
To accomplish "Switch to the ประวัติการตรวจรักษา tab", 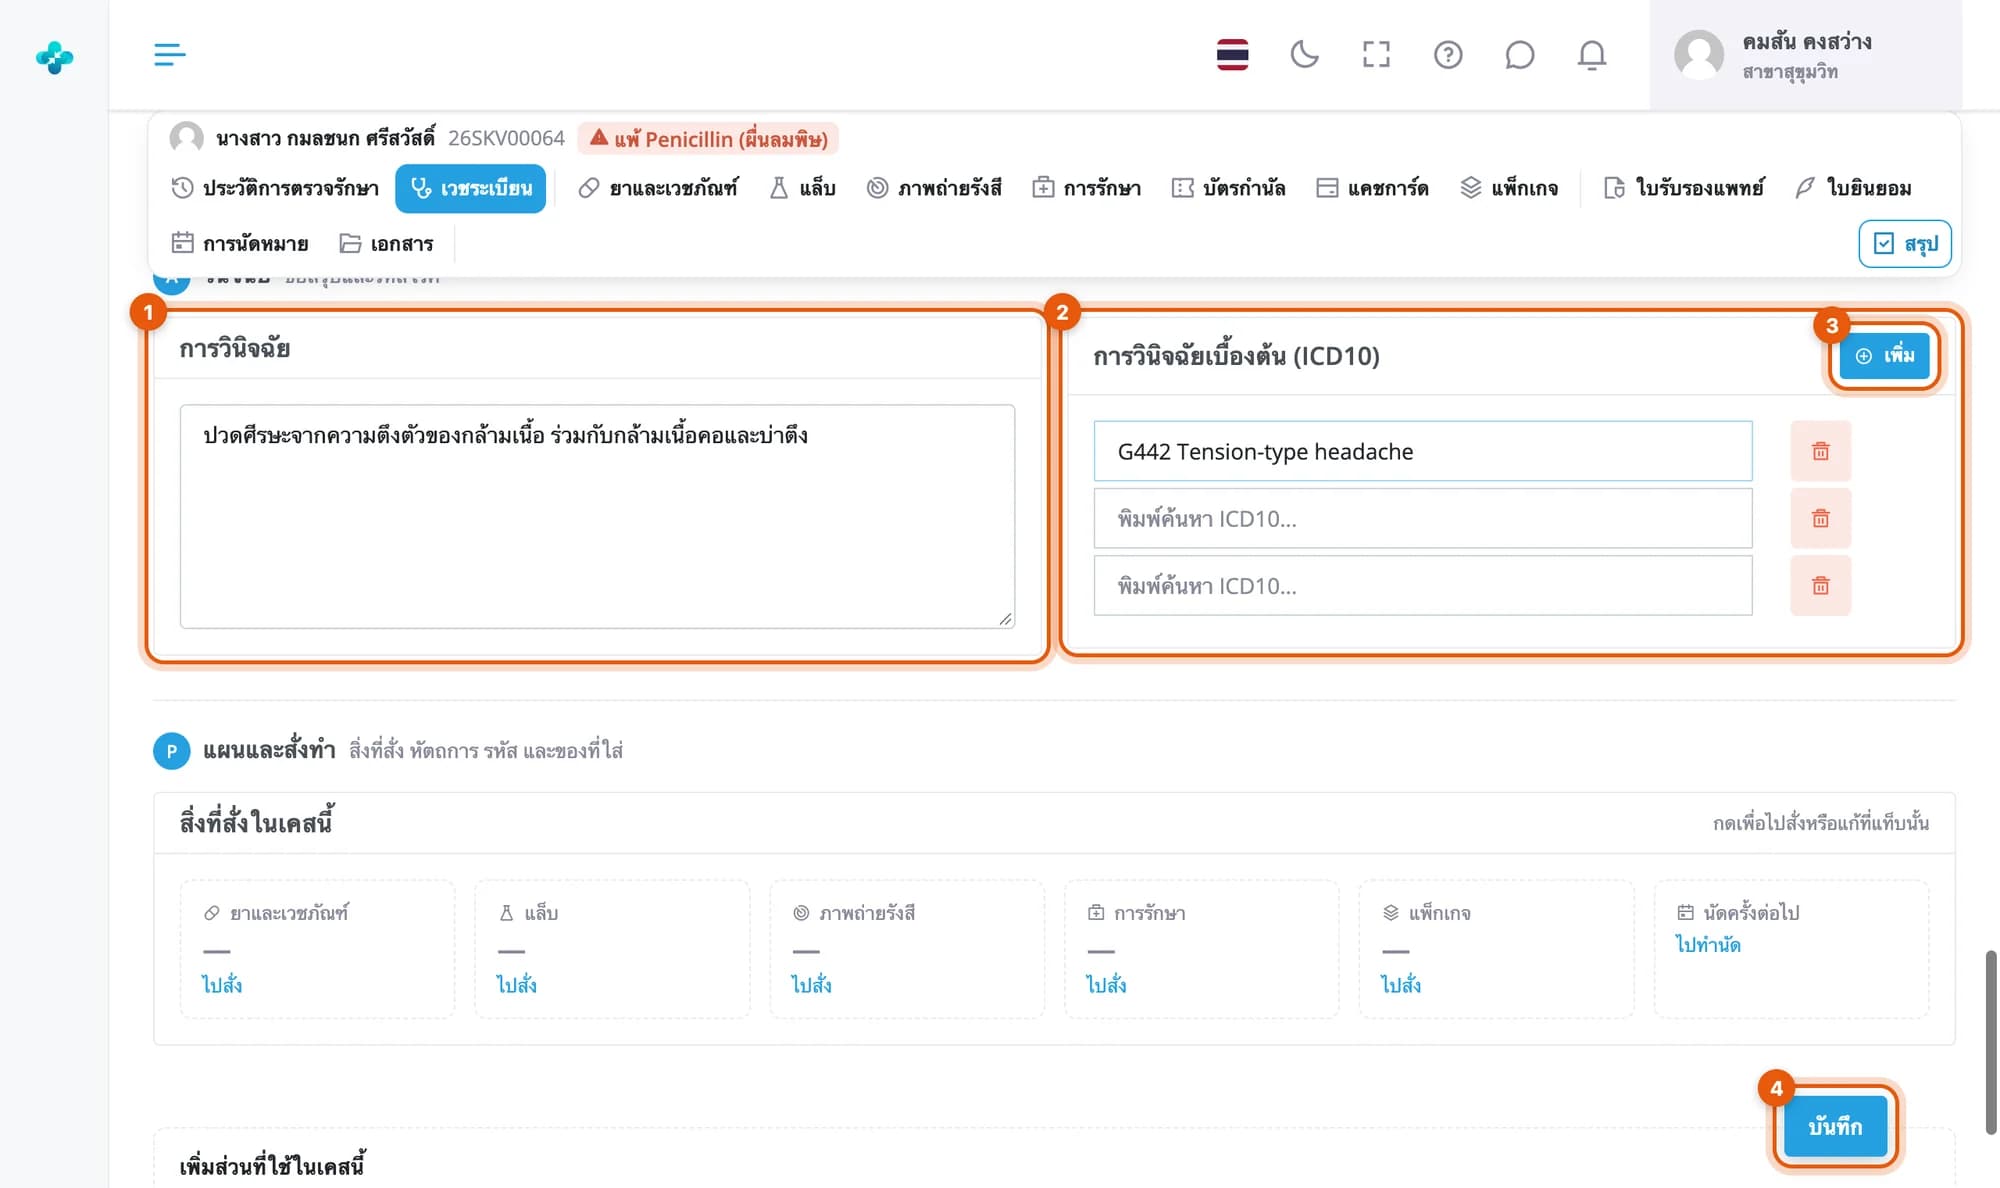I will point(275,188).
